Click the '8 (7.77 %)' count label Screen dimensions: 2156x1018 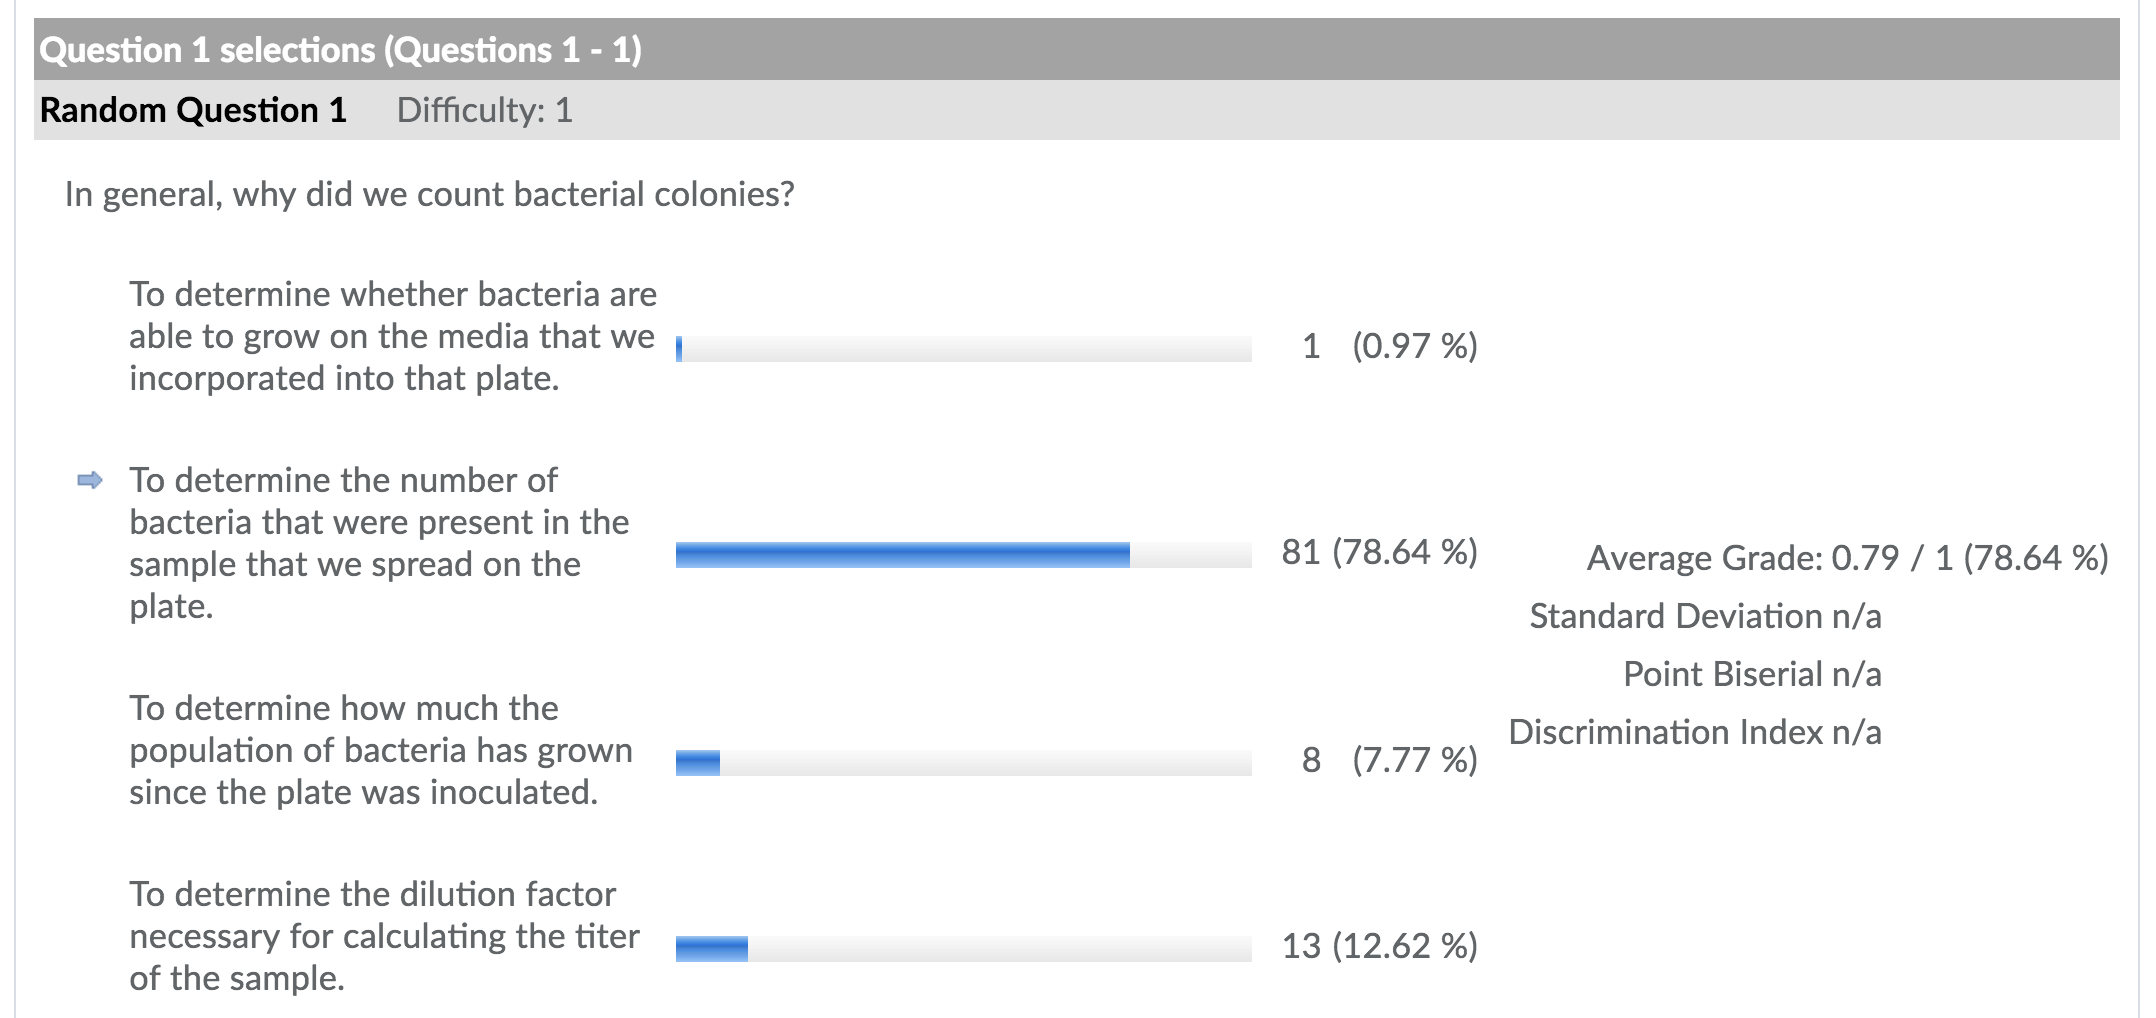click(1389, 761)
